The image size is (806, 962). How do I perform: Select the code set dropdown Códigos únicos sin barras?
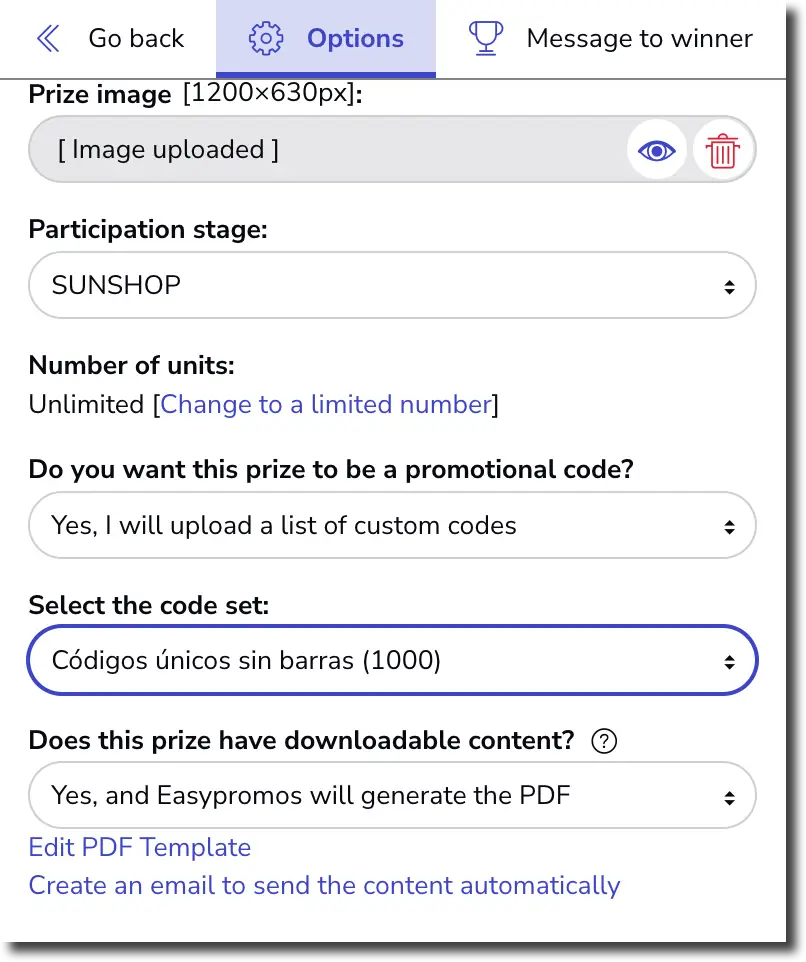392,660
